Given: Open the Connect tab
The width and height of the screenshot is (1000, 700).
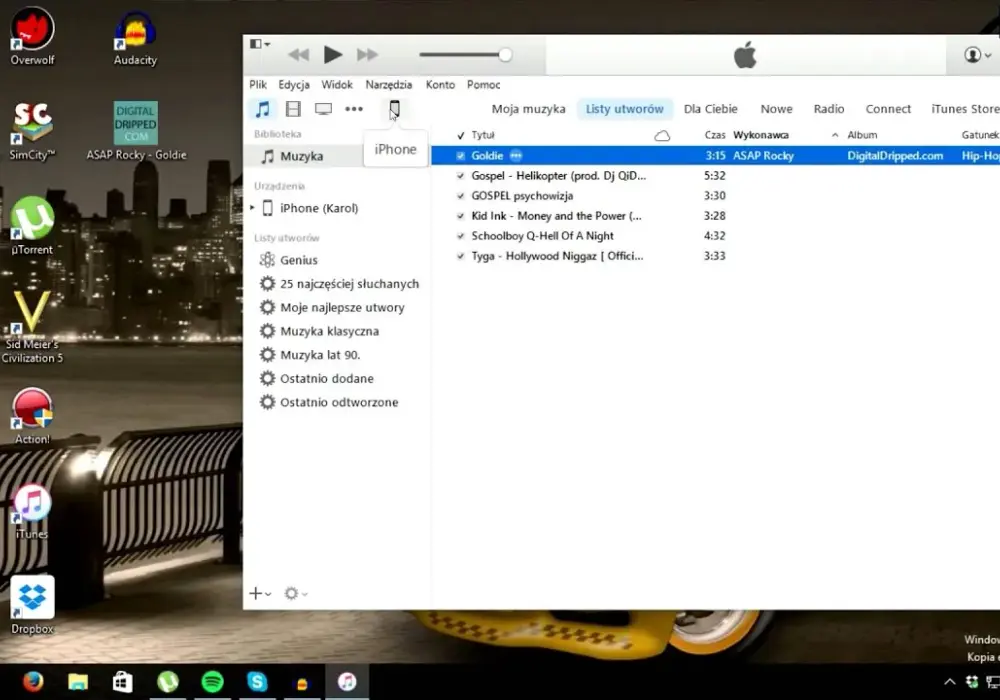Looking at the screenshot, I should 888,109.
